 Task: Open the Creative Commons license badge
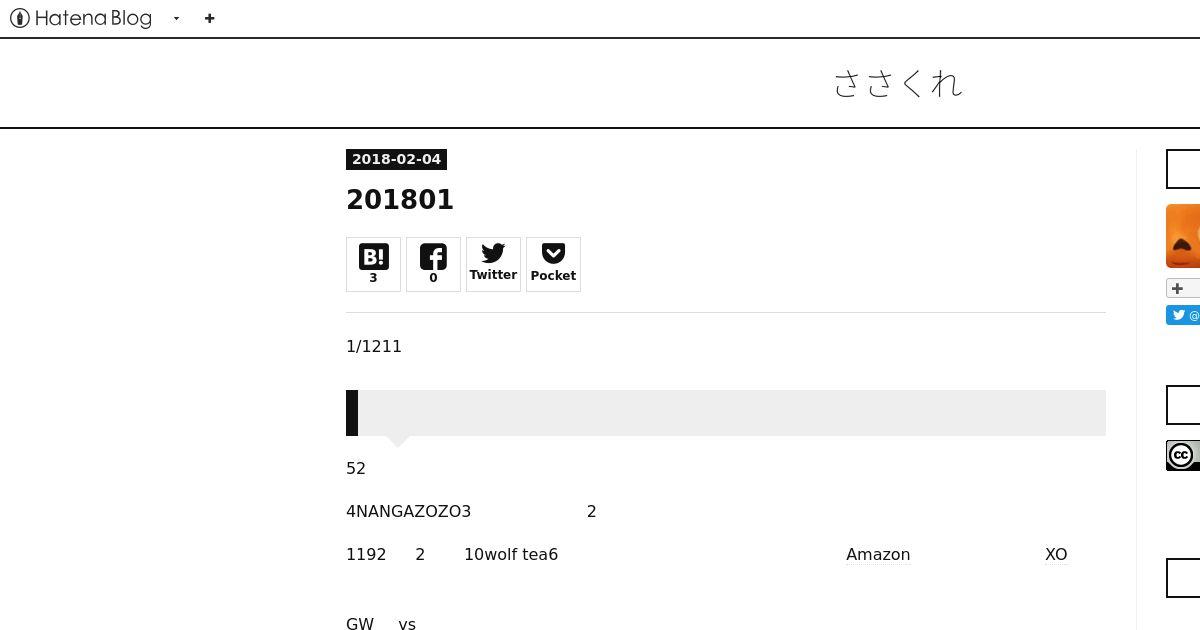click(x=1183, y=455)
